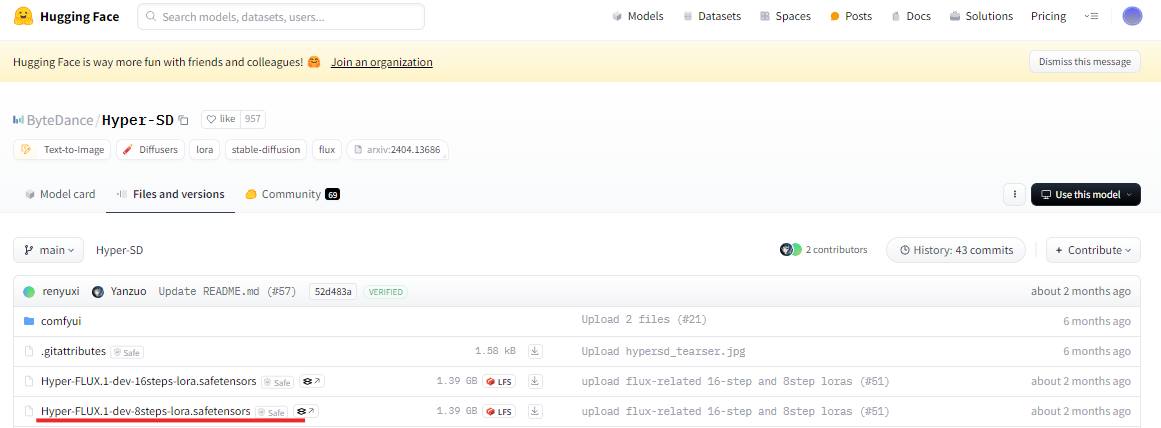Open the .gitattributes file
1161x428 pixels.
coord(73,351)
